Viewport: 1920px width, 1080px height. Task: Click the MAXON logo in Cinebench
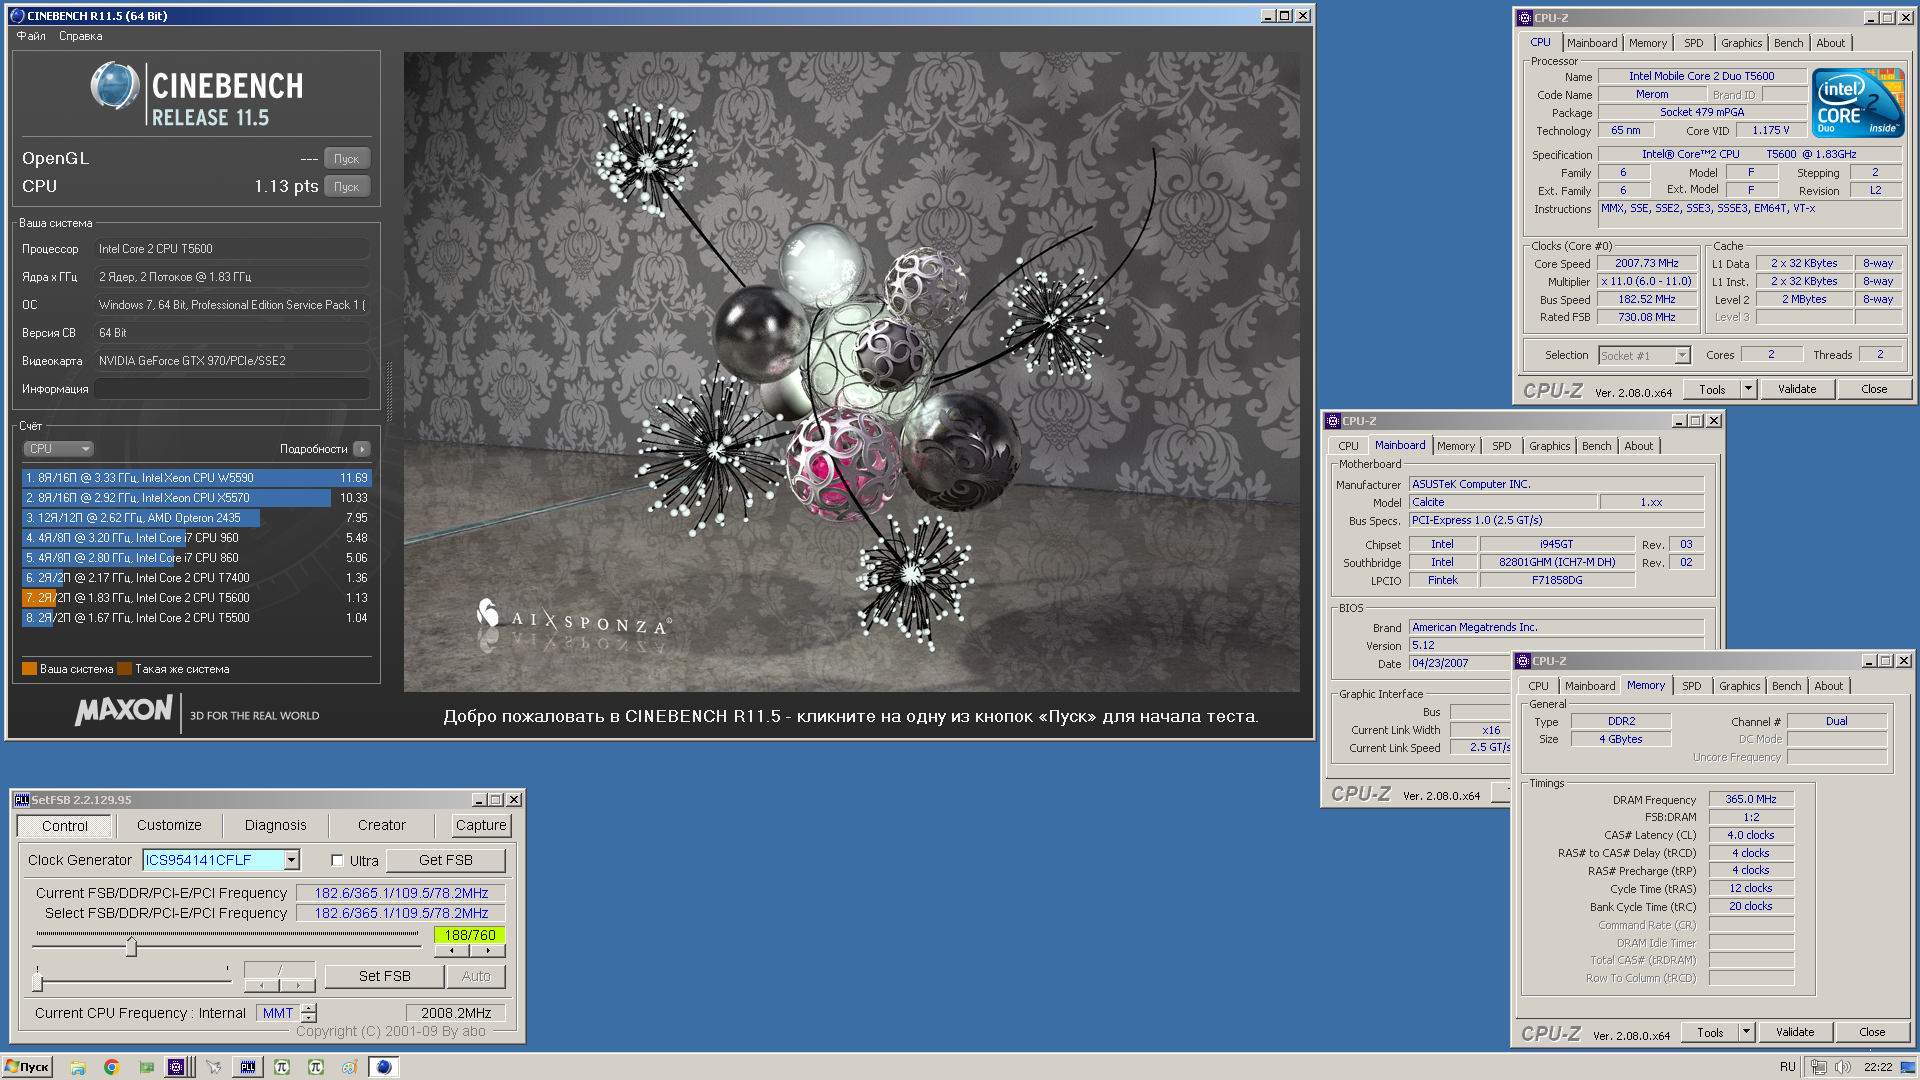click(x=124, y=711)
